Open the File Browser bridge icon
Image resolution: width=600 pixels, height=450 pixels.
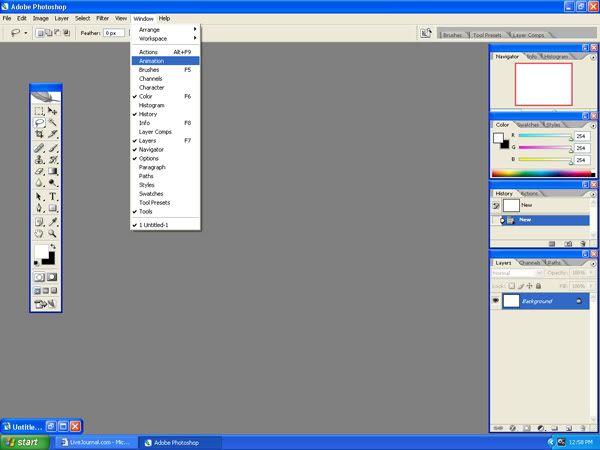[x=426, y=33]
